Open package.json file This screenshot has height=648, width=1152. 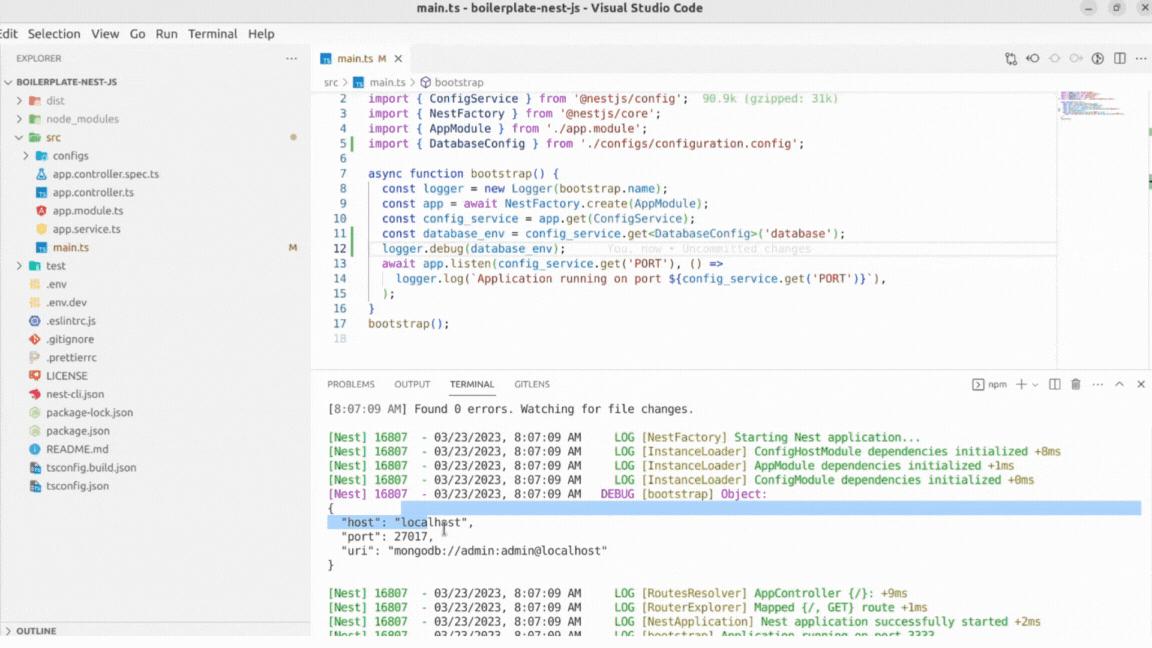(77, 431)
